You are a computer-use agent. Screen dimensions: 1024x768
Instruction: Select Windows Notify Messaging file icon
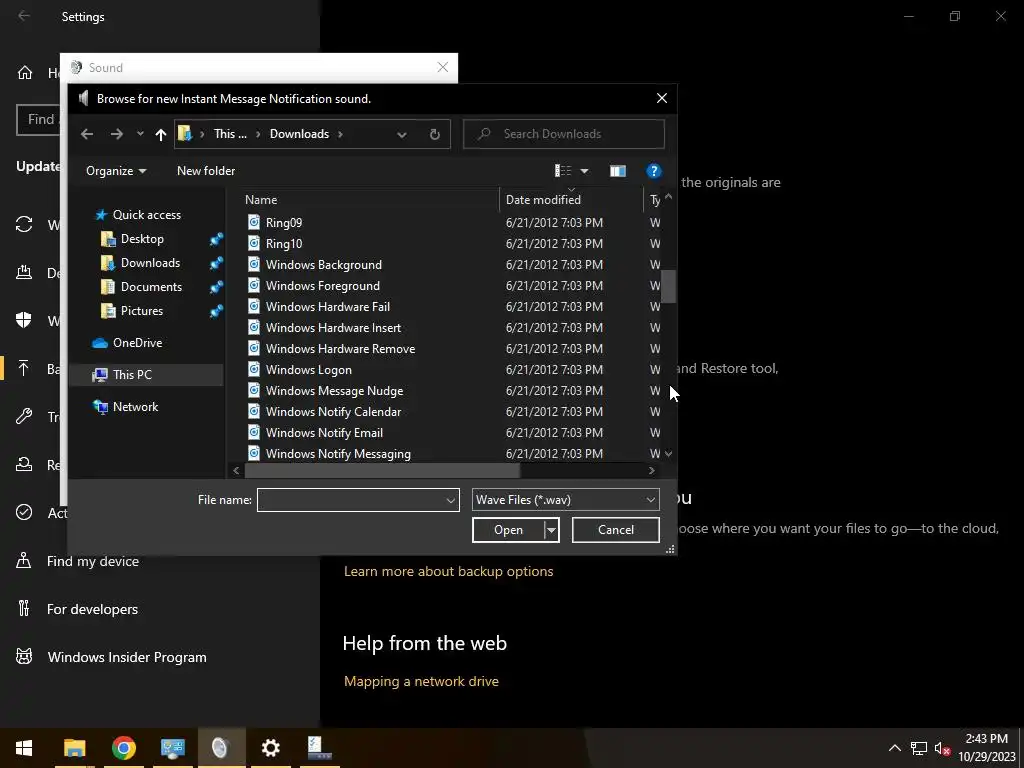pos(254,453)
